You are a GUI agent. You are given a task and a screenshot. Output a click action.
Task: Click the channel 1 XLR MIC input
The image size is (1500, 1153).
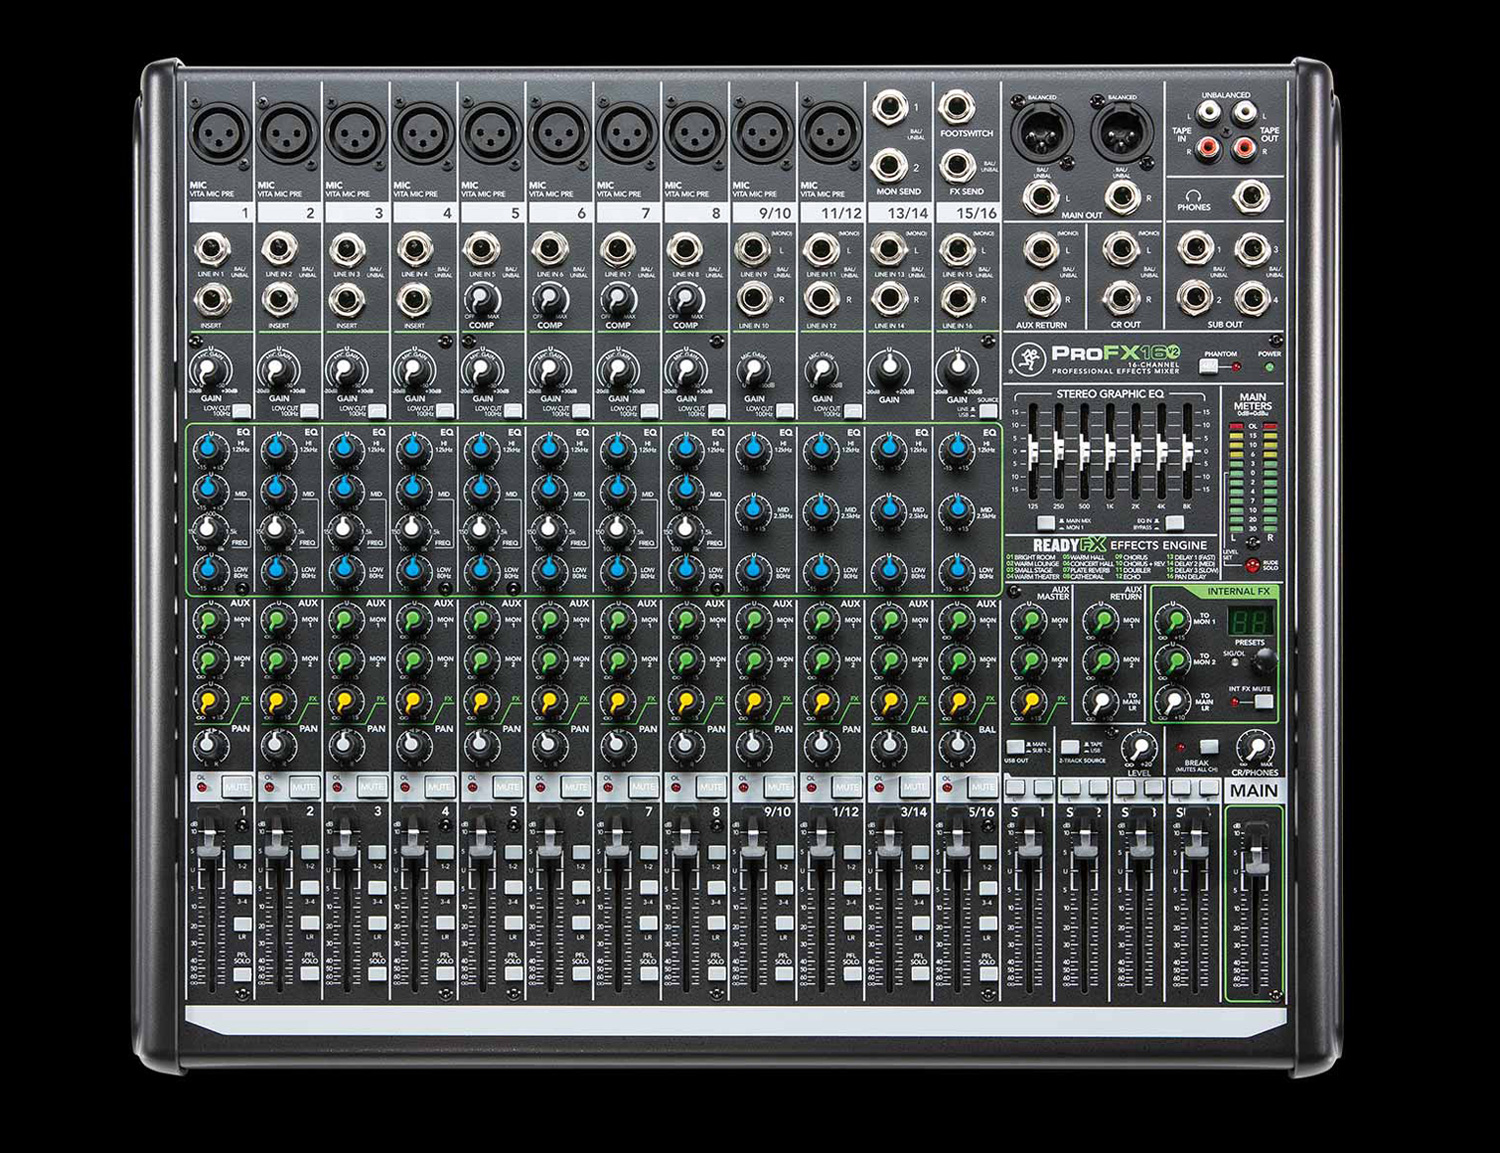coord(218,132)
